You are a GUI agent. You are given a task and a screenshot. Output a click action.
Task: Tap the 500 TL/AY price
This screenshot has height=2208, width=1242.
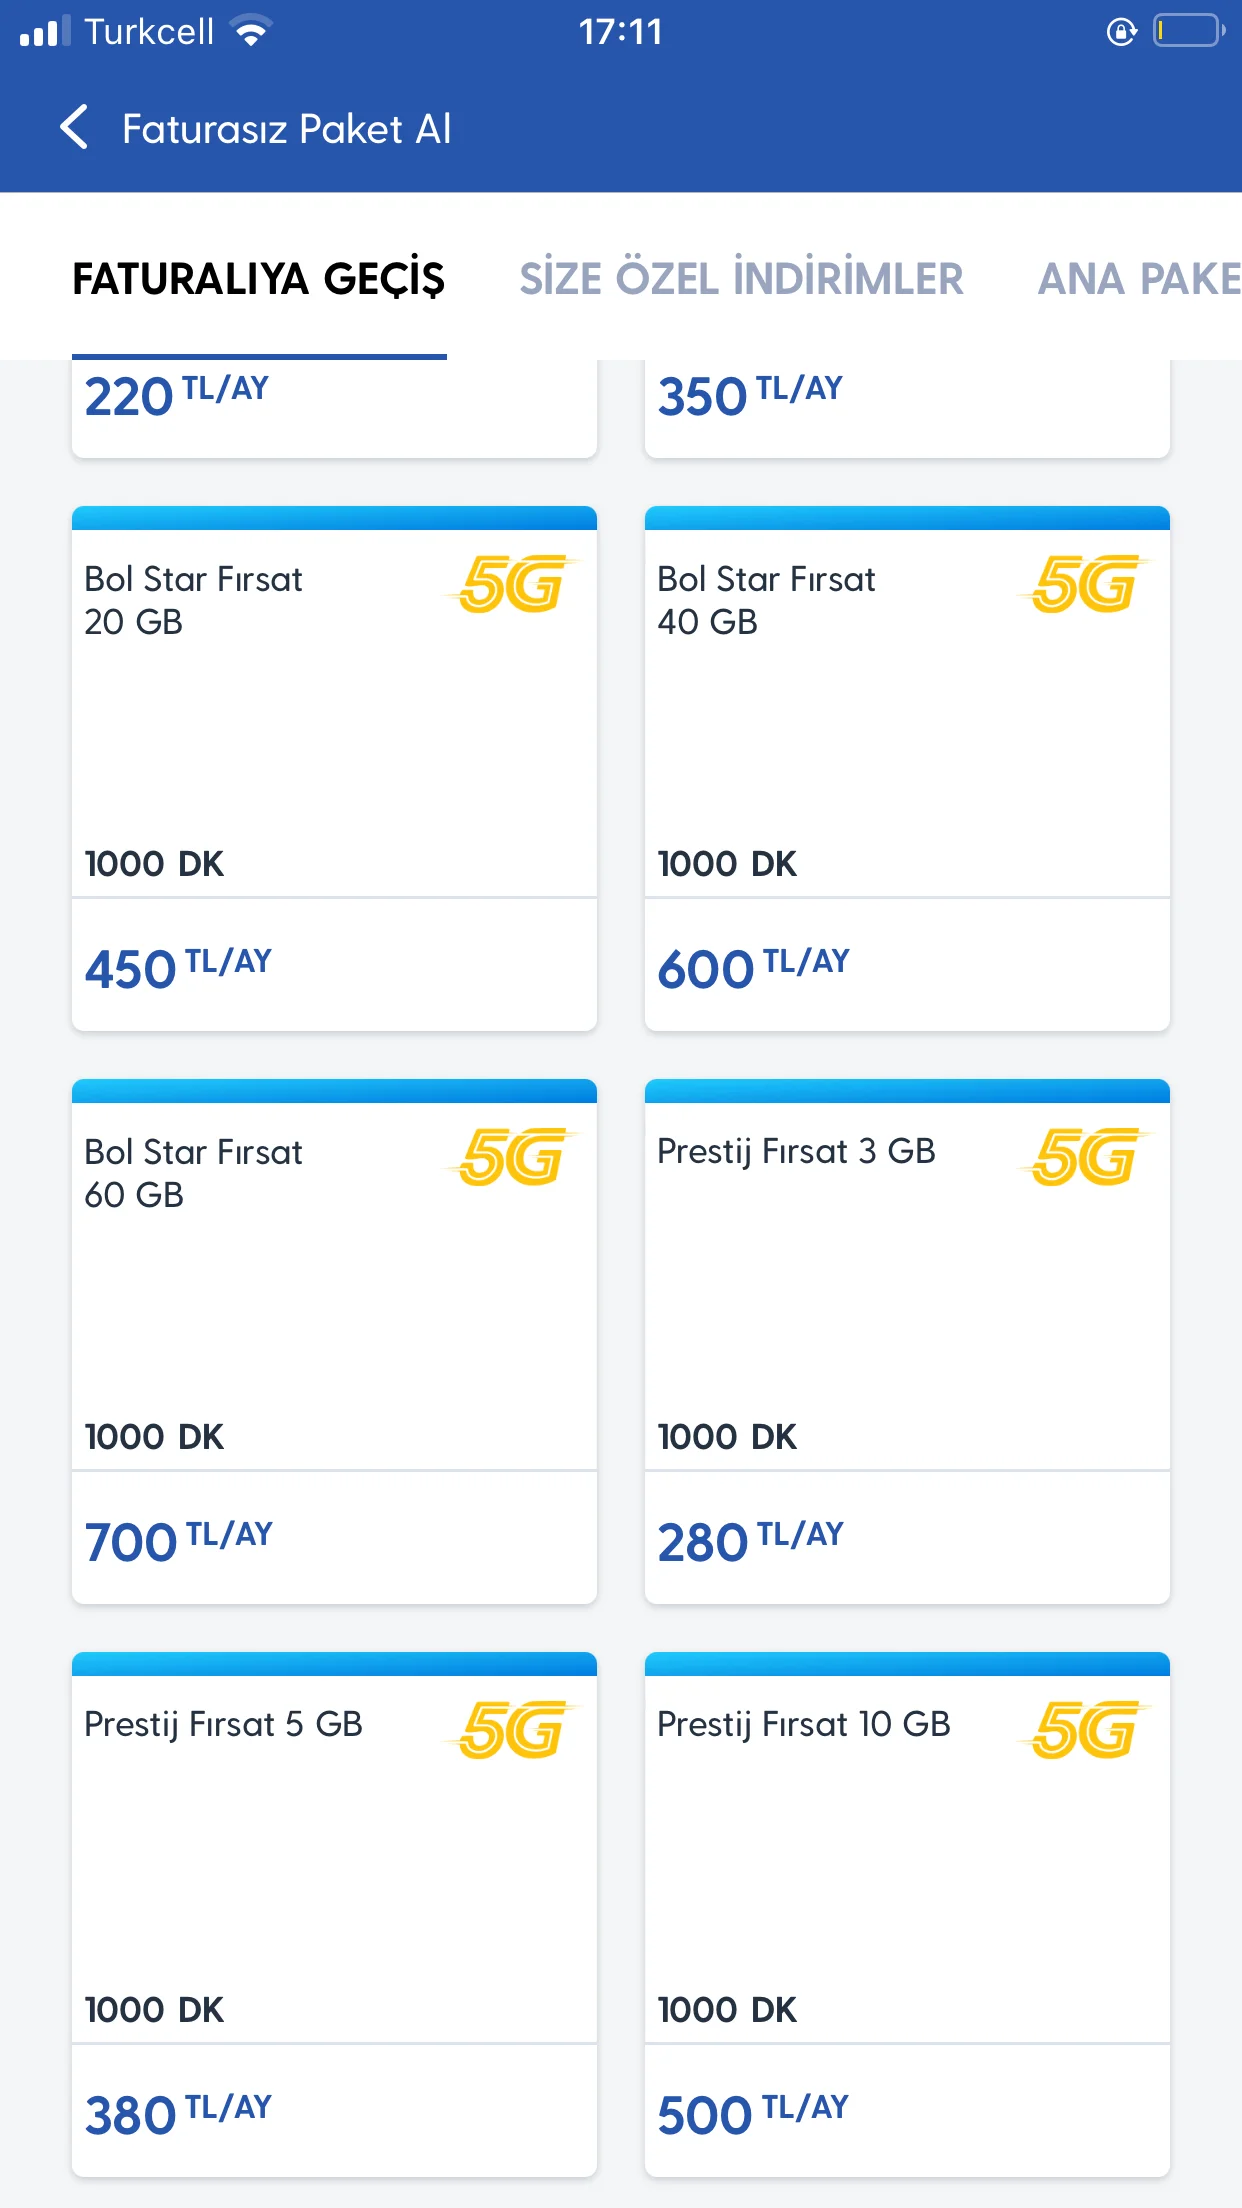coord(753,2114)
